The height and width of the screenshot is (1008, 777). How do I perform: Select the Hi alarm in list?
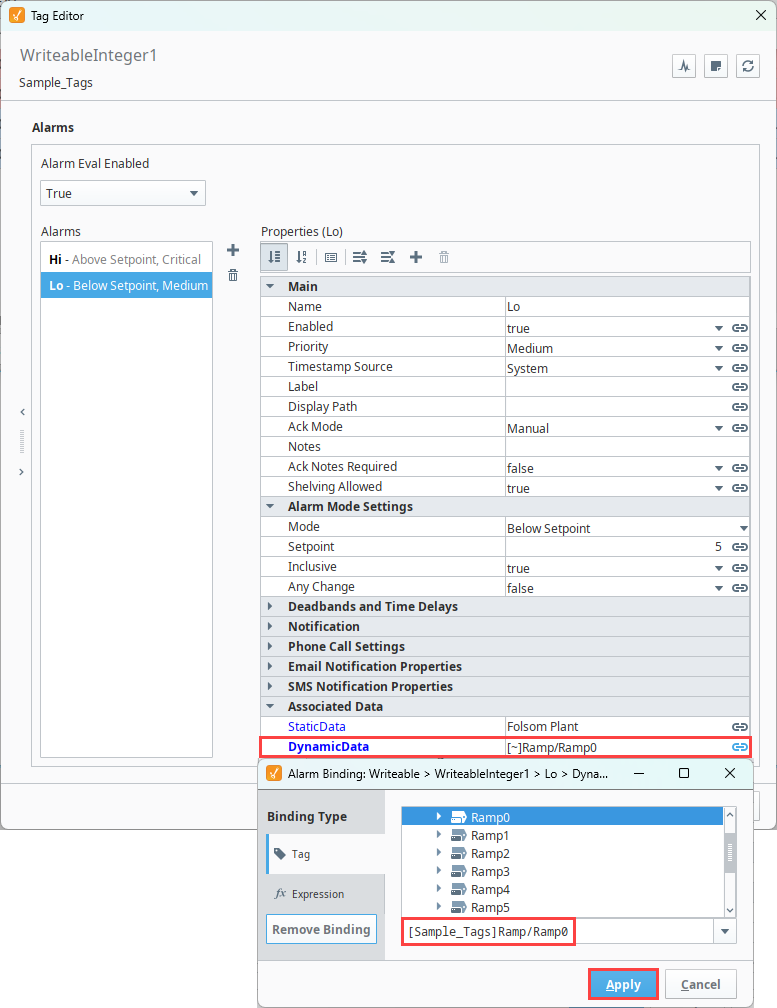coord(126,259)
